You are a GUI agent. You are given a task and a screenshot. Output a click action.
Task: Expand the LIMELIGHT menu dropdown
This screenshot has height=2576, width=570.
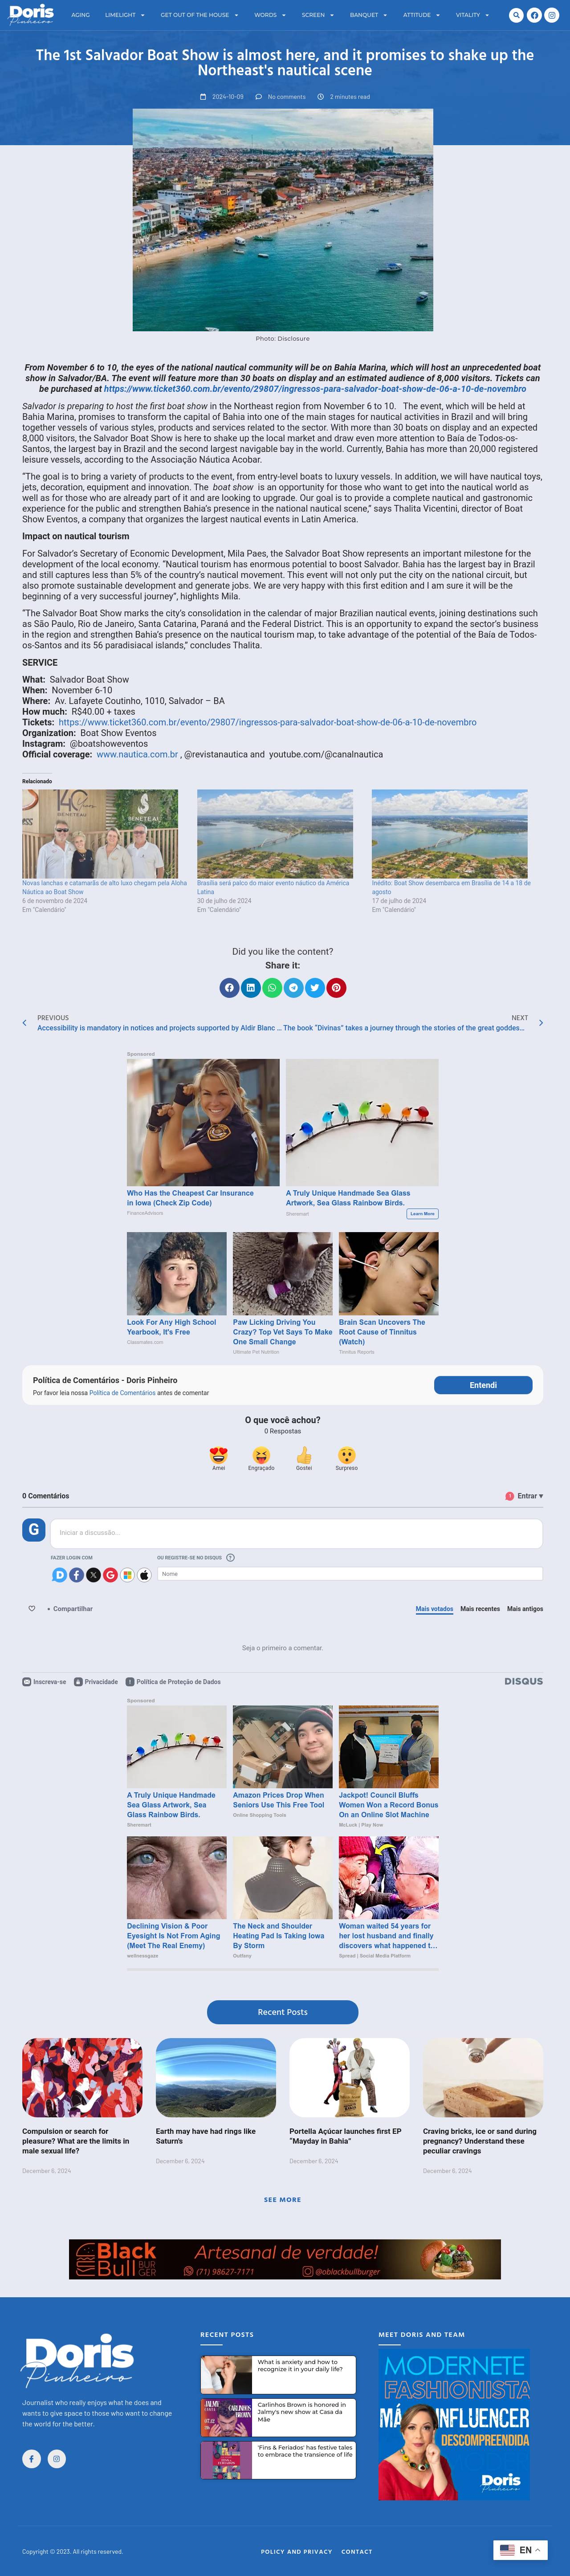[x=125, y=15]
